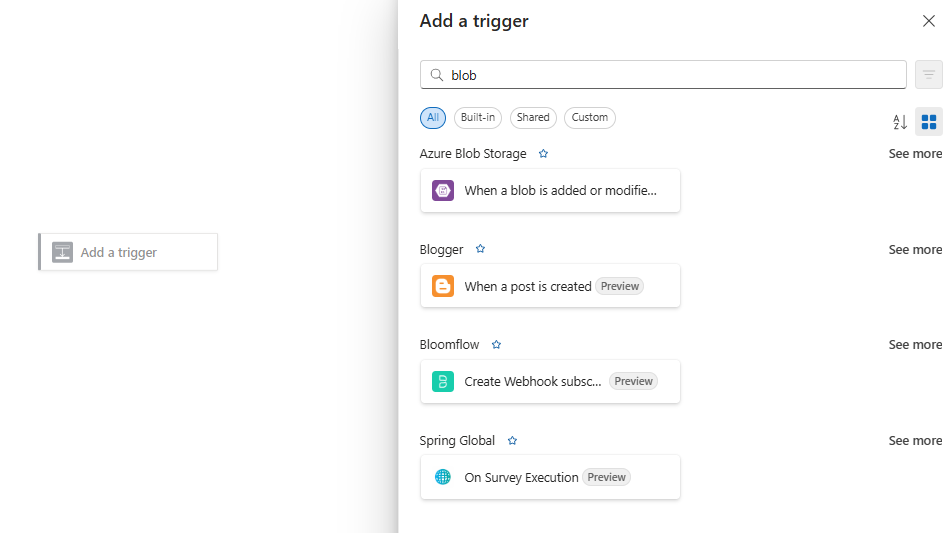This screenshot has height=533, width=948.
Task: Choose the Custom filter tab
Action: point(590,118)
